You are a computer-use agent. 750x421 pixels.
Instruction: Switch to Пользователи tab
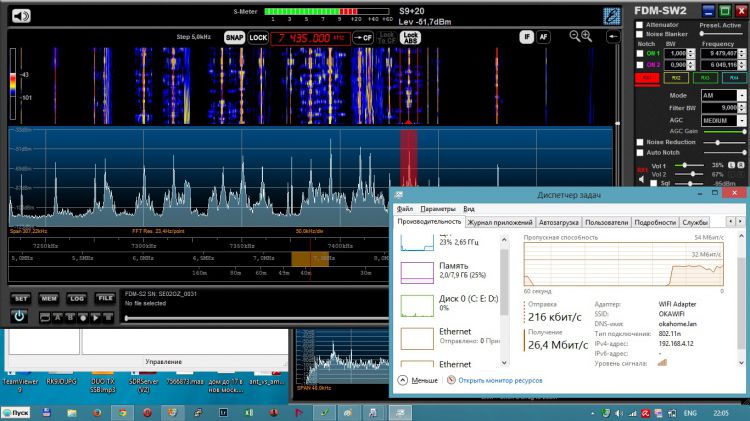click(x=607, y=222)
